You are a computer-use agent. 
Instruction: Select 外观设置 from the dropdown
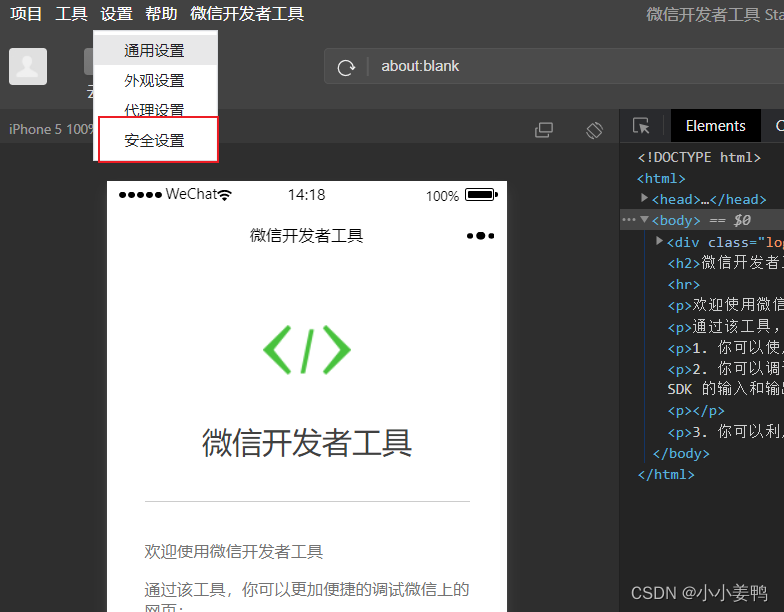coord(155,80)
